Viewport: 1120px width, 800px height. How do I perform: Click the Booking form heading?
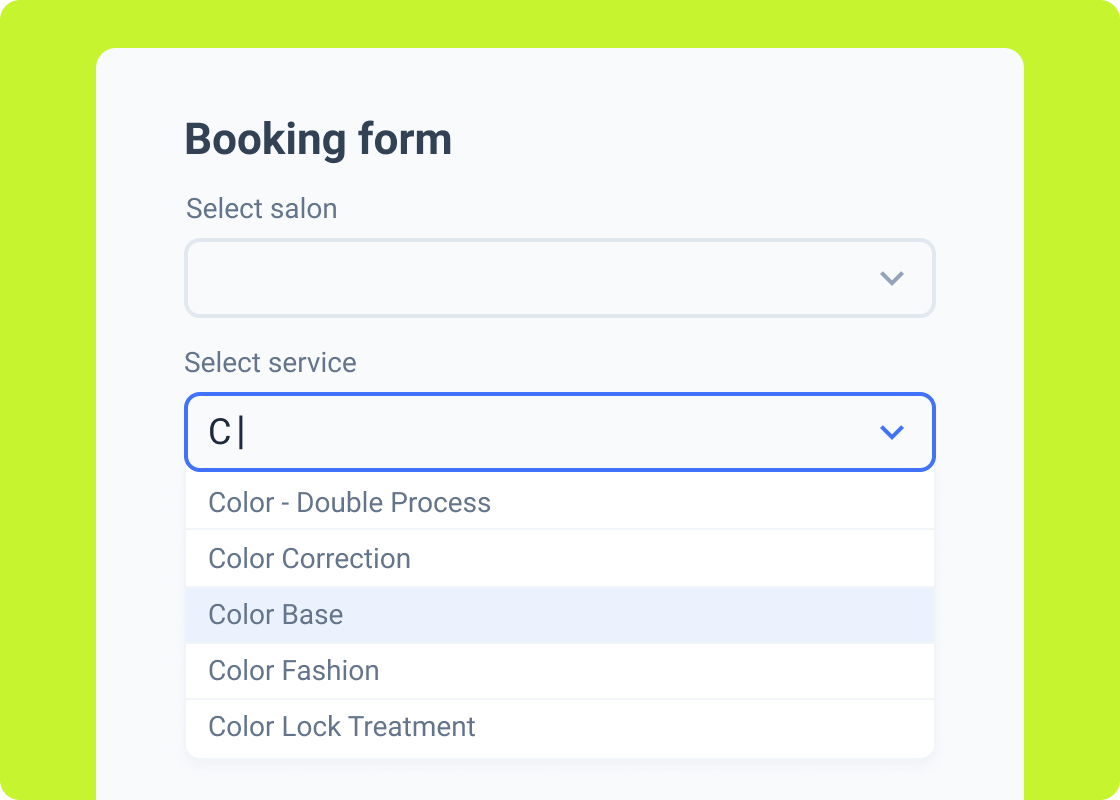click(318, 138)
